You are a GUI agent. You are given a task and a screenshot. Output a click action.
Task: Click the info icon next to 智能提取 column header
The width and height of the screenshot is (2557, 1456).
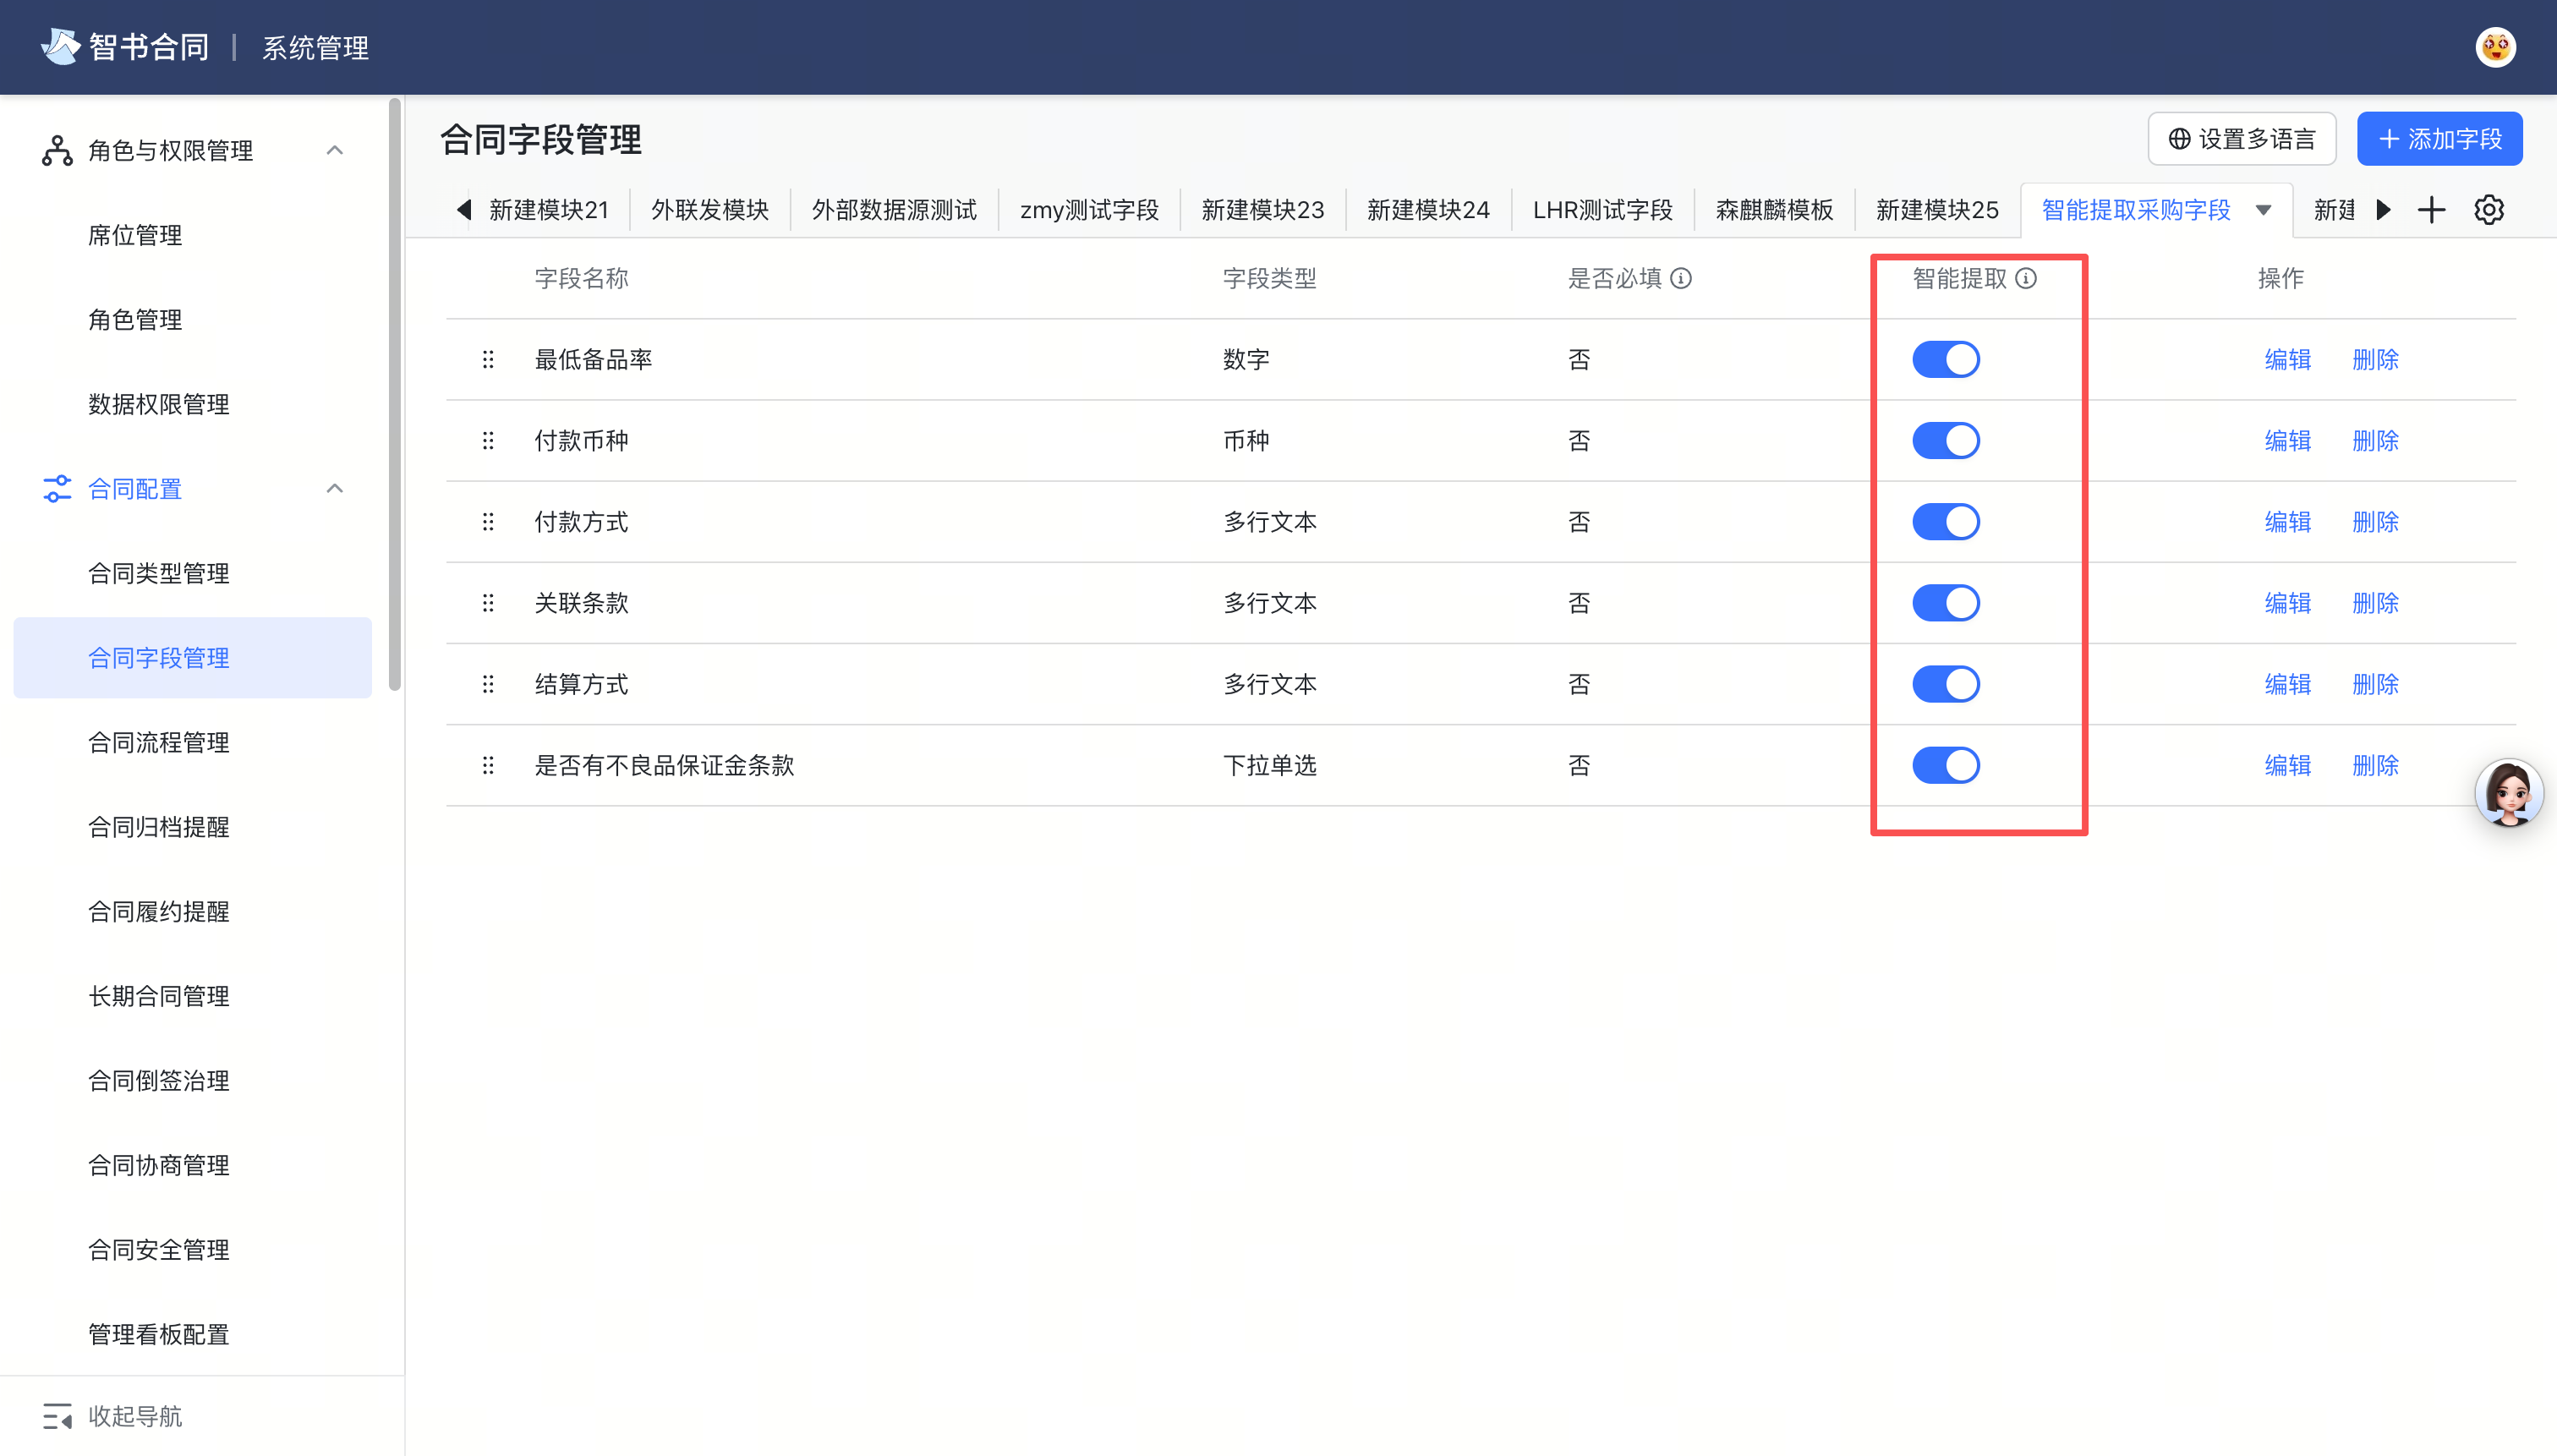click(2026, 279)
